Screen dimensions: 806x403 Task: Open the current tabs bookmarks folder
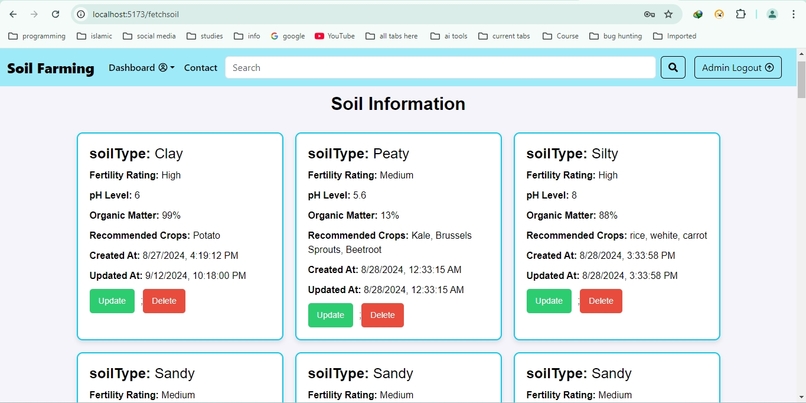[x=504, y=36]
